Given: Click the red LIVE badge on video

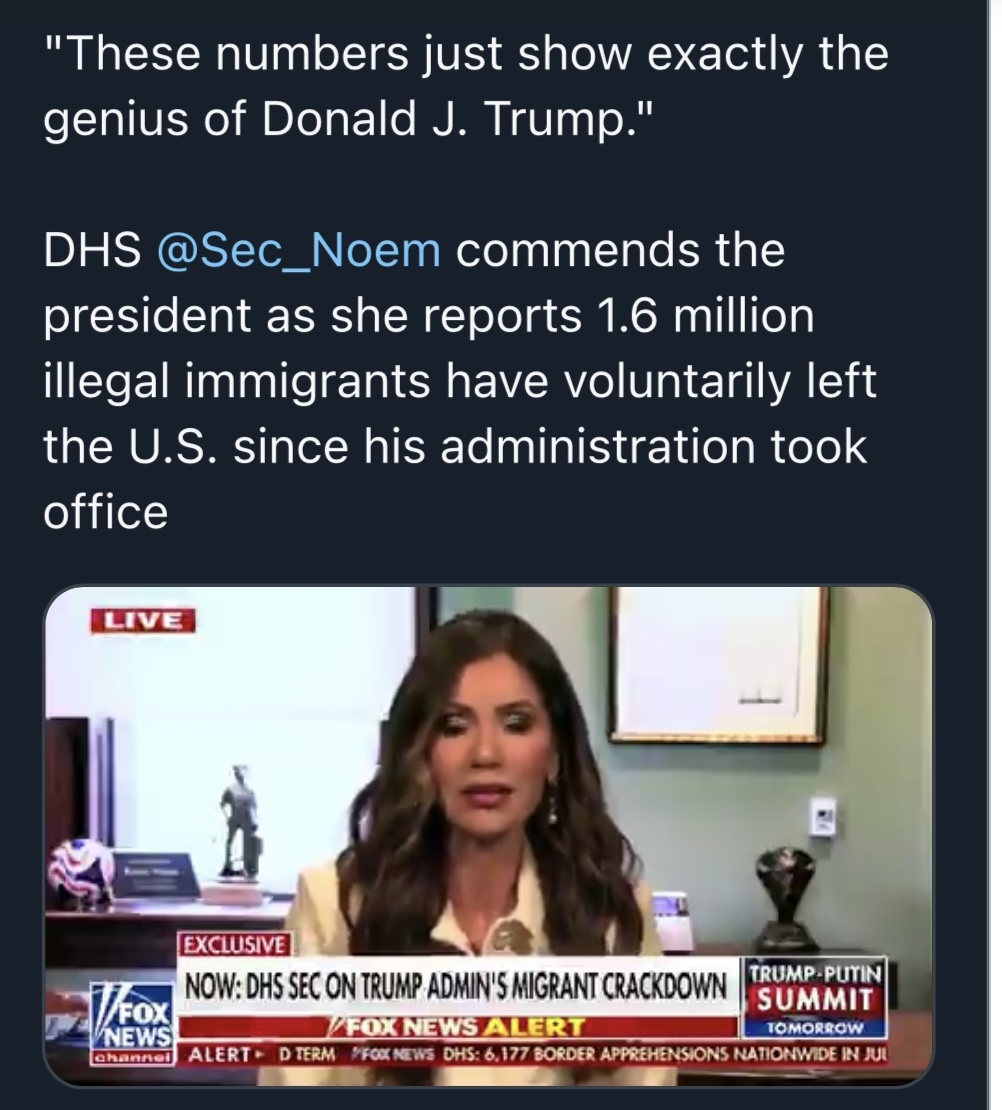Looking at the screenshot, I should pyautogui.click(x=142, y=620).
